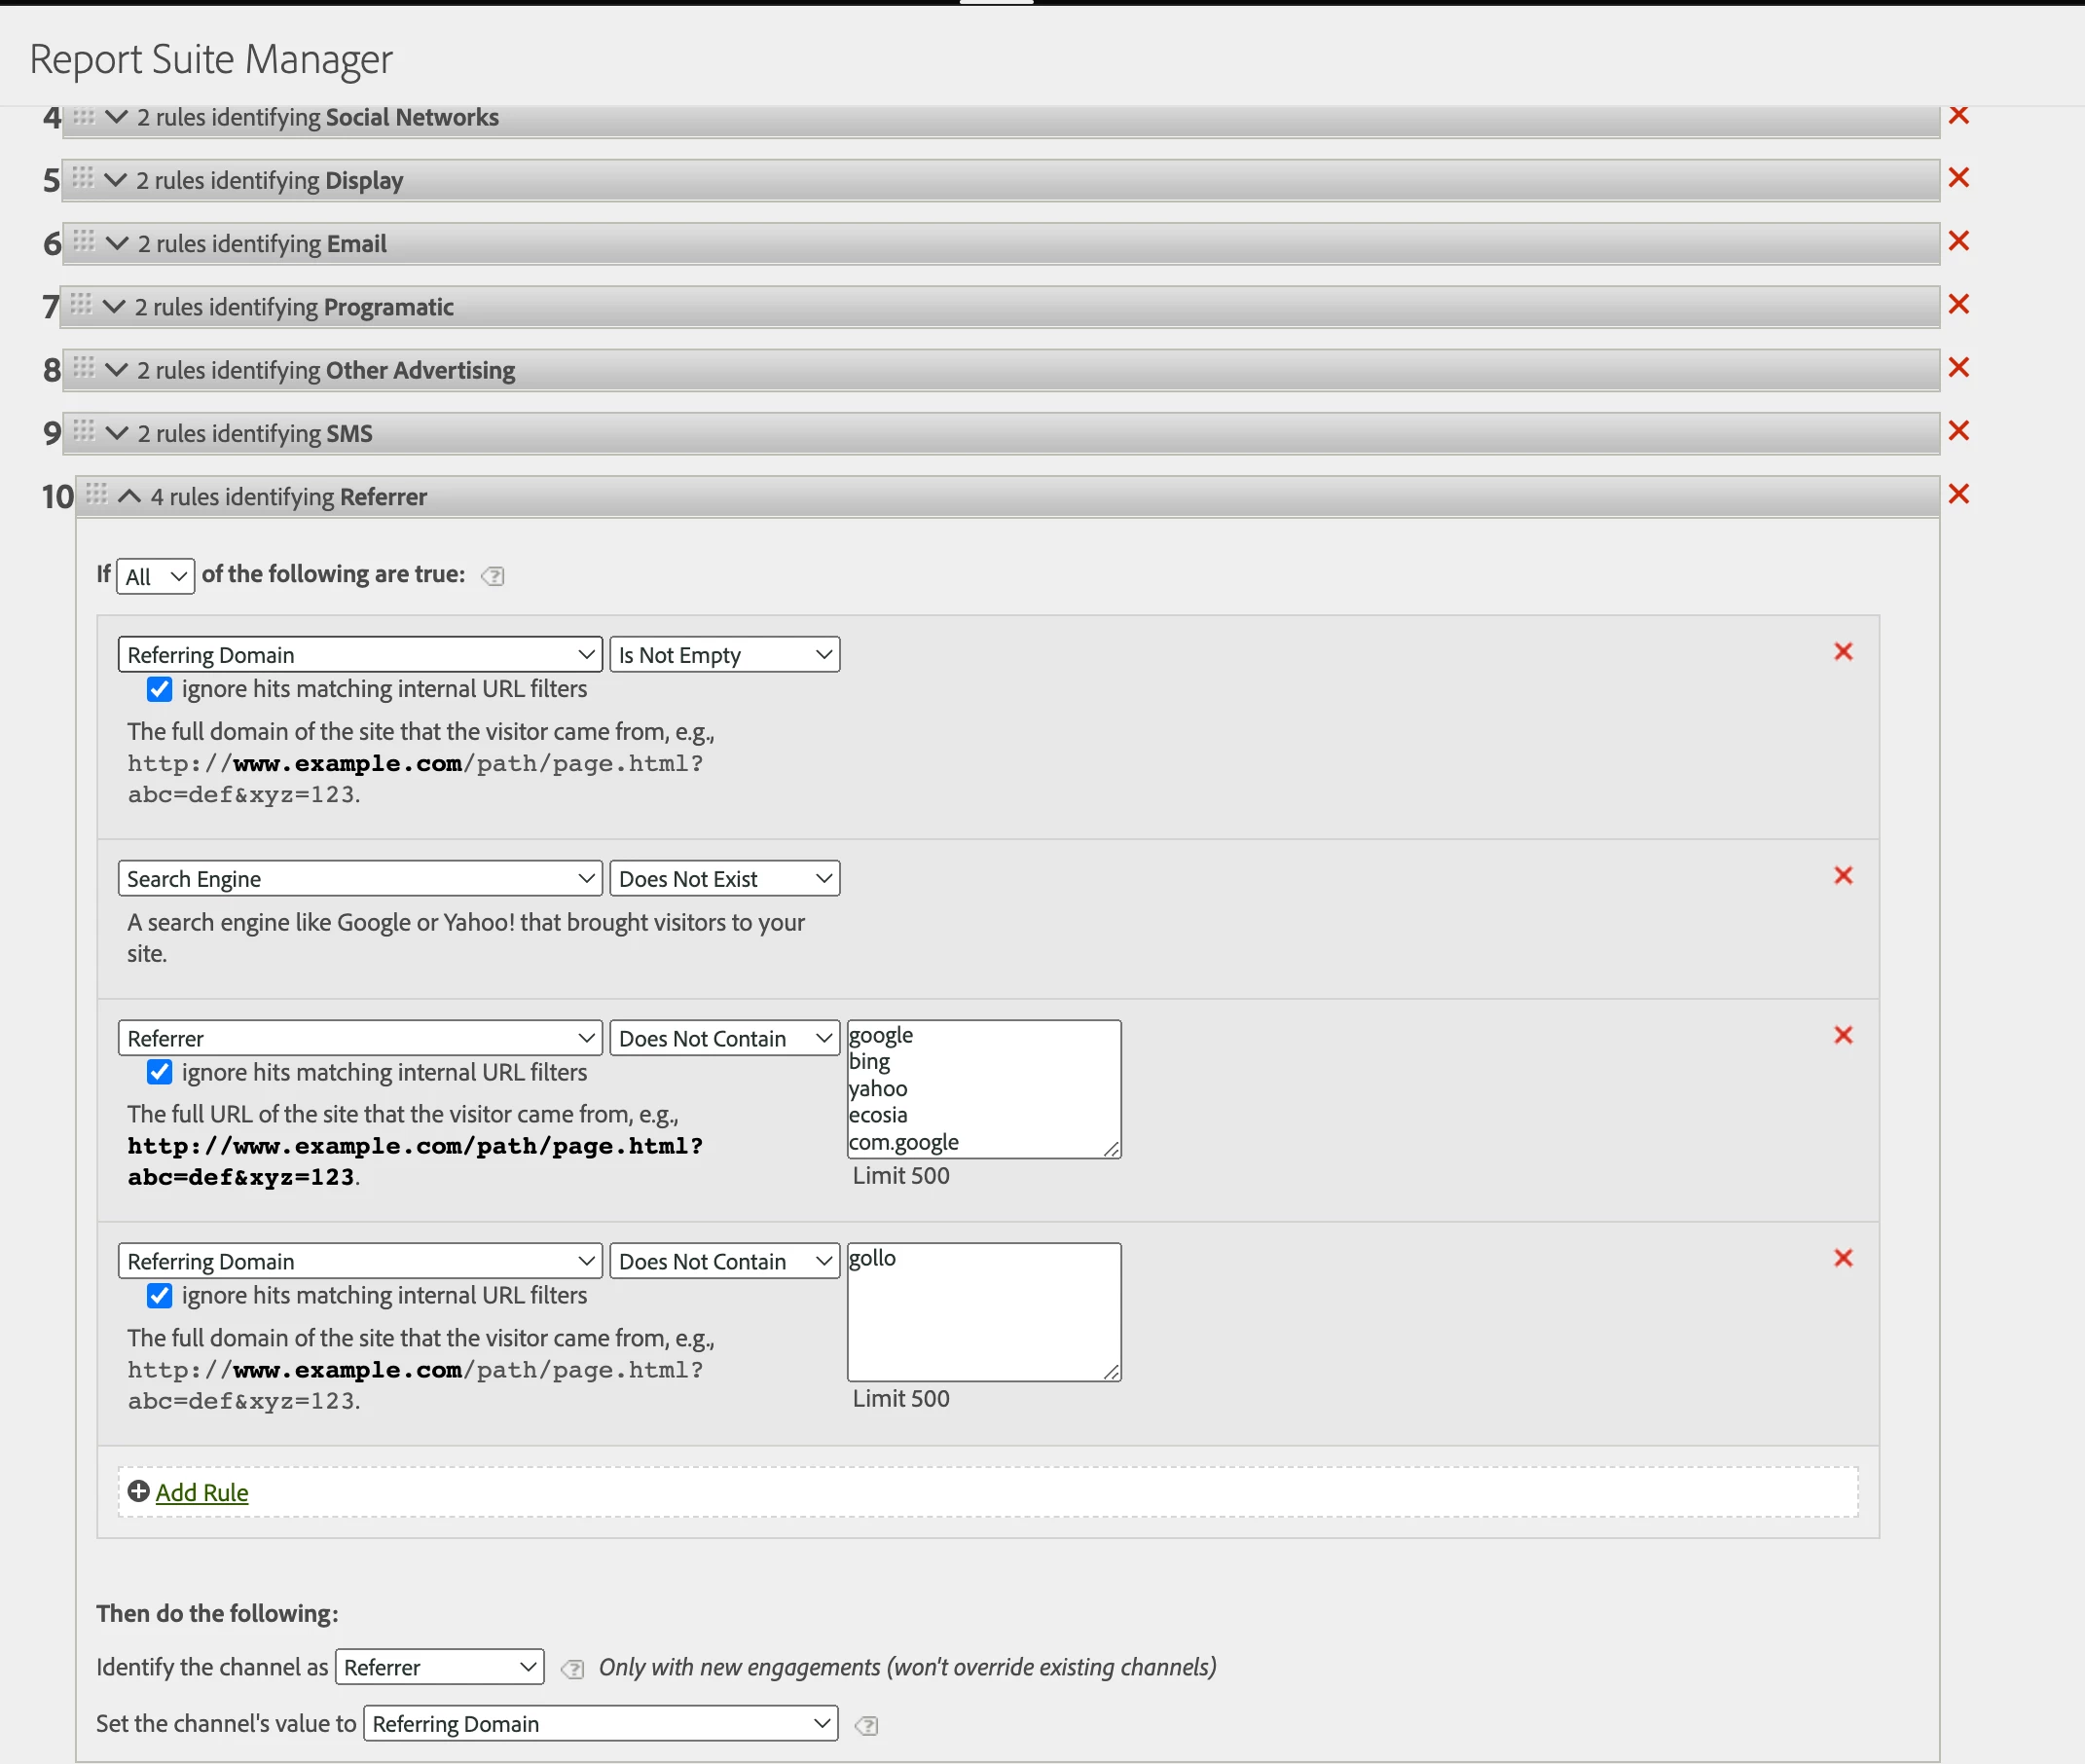Expand the Other Advertising rule set
This screenshot has width=2085, height=1764.
(x=116, y=370)
